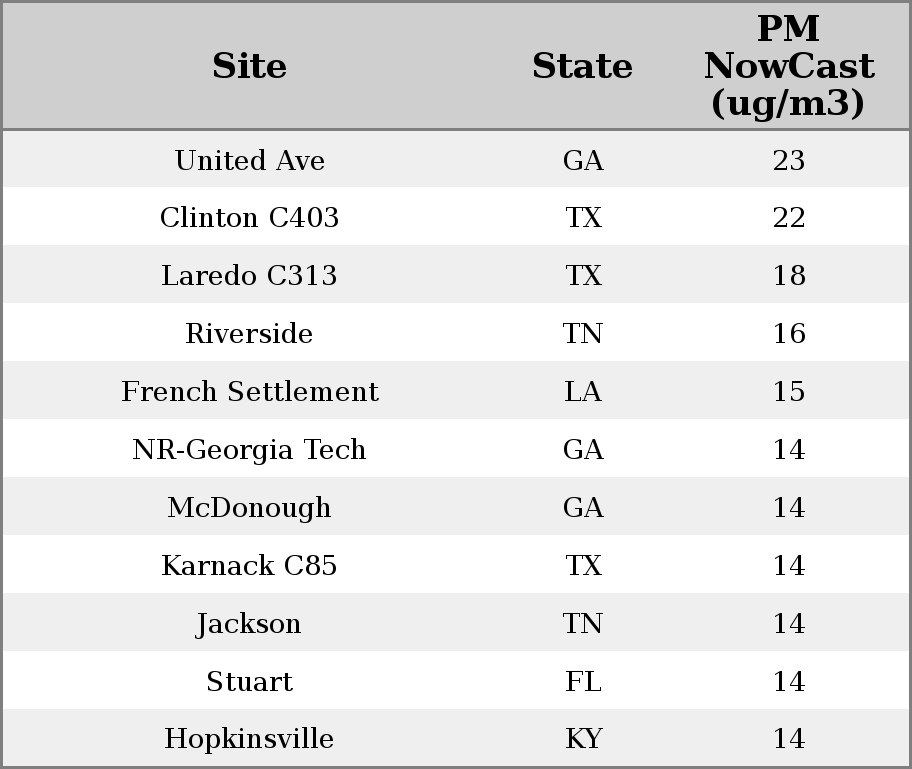This screenshot has width=912, height=769.
Task: Click the PM NowCast column header
Action: pos(788,66)
